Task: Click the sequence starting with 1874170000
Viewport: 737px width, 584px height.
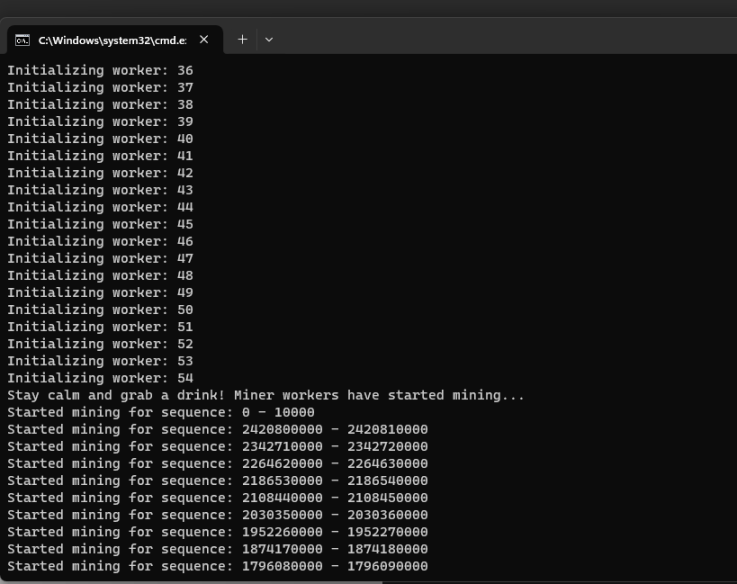Action: pyautogui.click(x=217, y=549)
